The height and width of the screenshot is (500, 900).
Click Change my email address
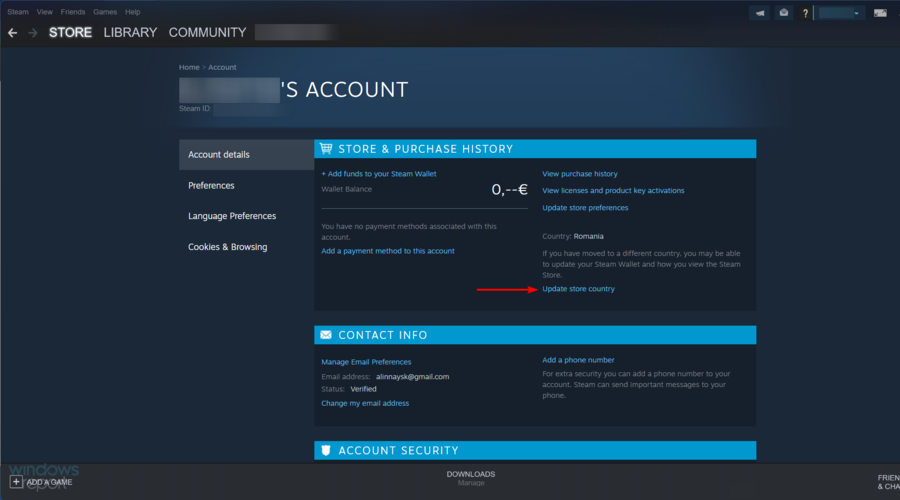pyautogui.click(x=365, y=403)
